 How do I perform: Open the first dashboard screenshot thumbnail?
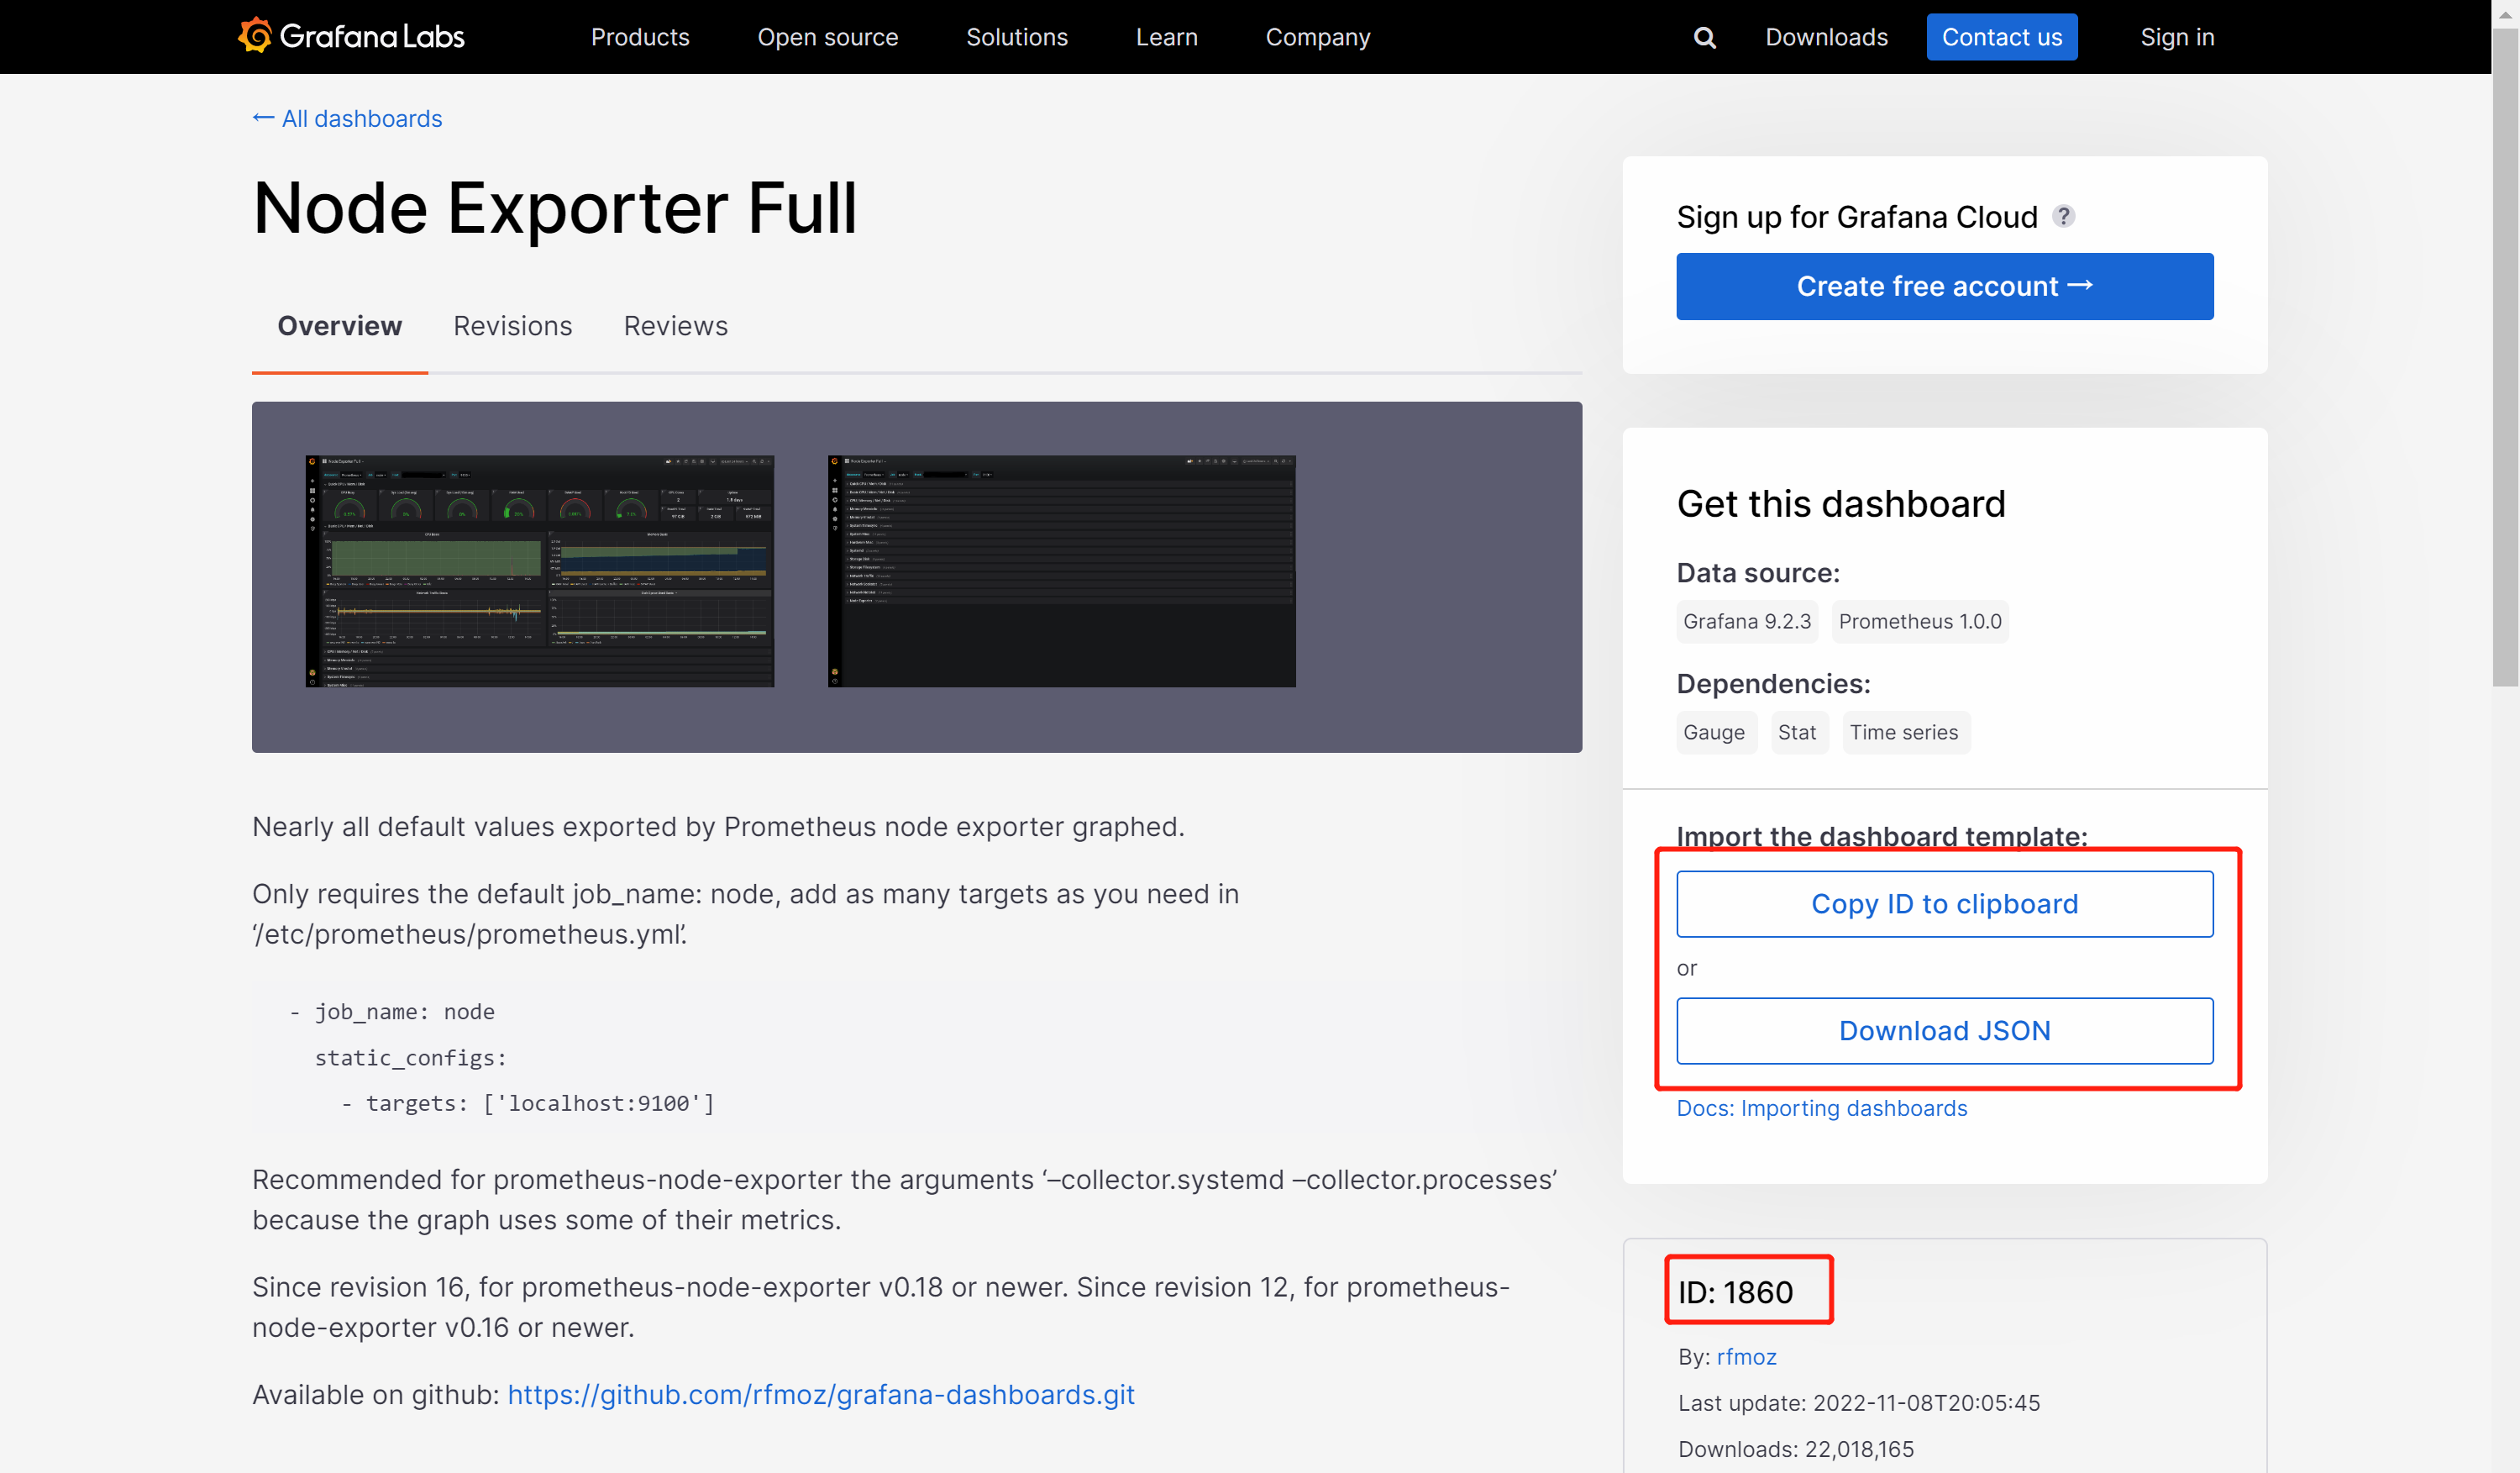[x=540, y=571]
